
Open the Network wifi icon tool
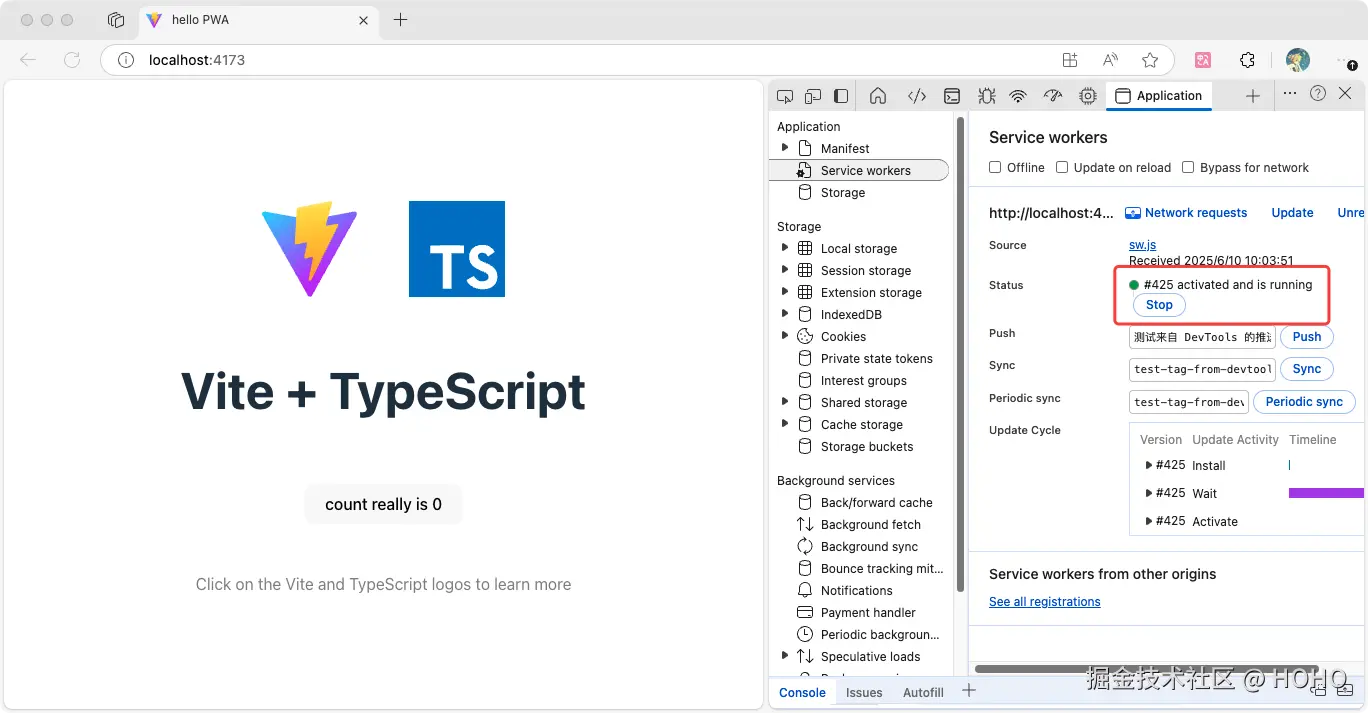[1018, 96]
